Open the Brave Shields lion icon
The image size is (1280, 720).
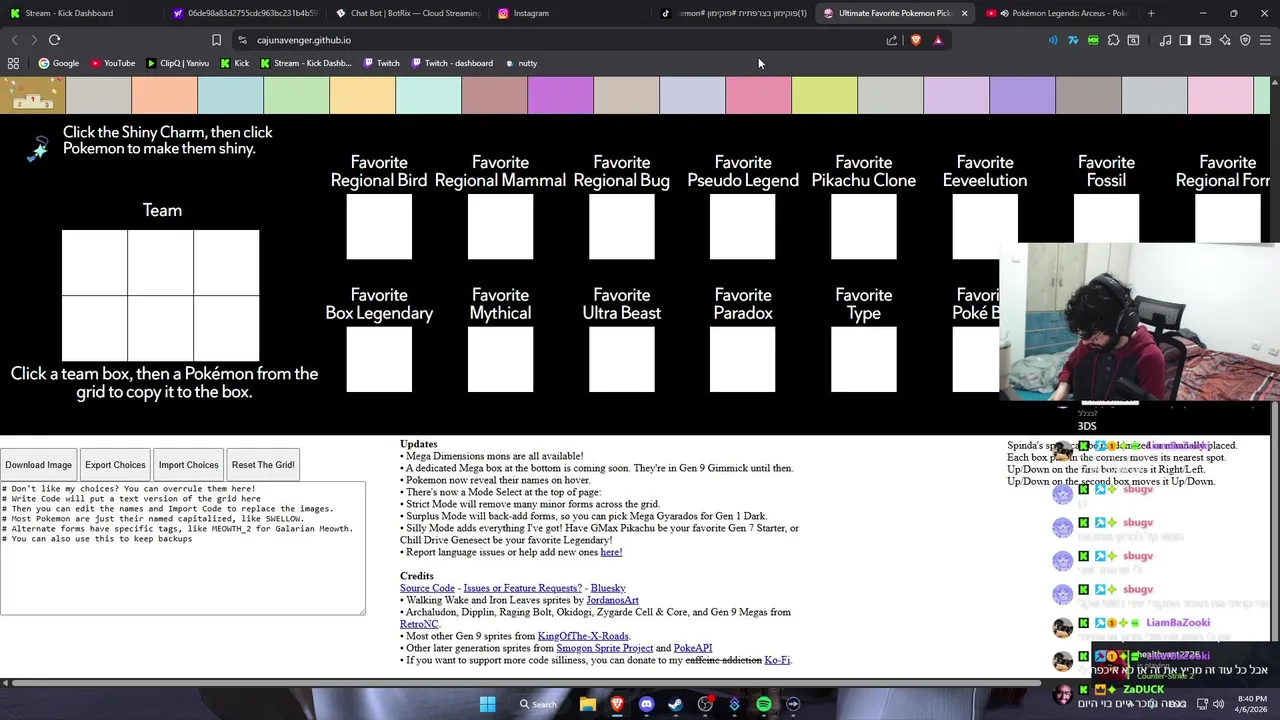click(x=915, y=40)
